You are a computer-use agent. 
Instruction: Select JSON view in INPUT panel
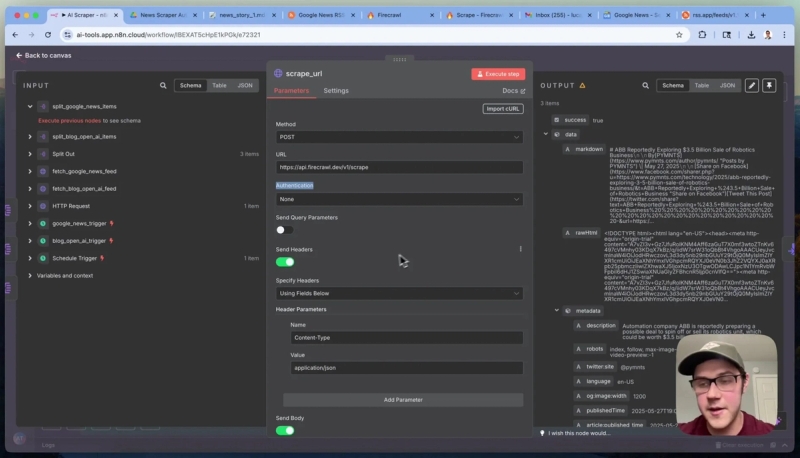click(245, 86)
